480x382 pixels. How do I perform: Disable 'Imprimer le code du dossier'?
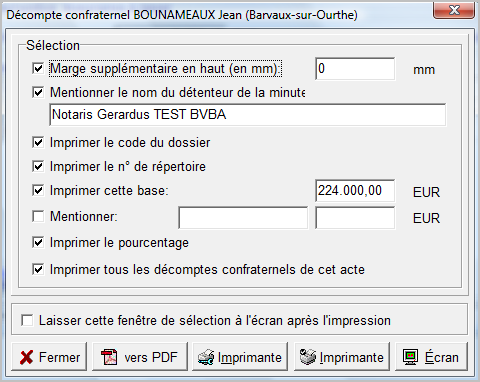38,142
